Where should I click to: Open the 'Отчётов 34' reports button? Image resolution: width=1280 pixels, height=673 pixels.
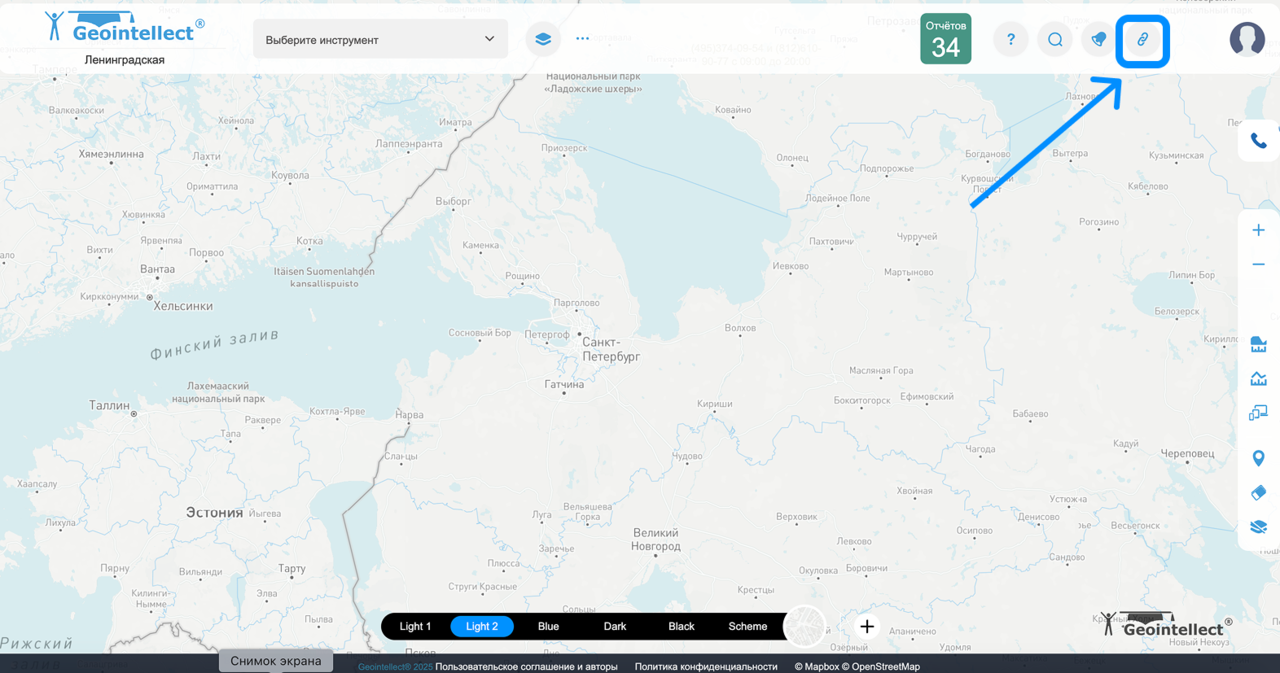(x=945, y=39)
